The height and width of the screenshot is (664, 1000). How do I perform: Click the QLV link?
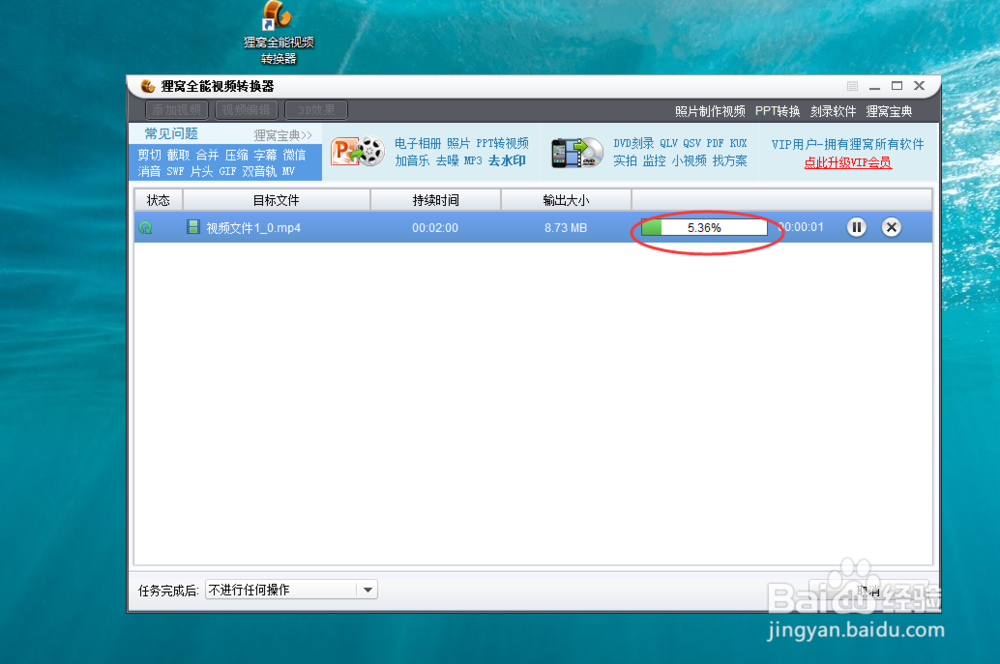point(669,143)
